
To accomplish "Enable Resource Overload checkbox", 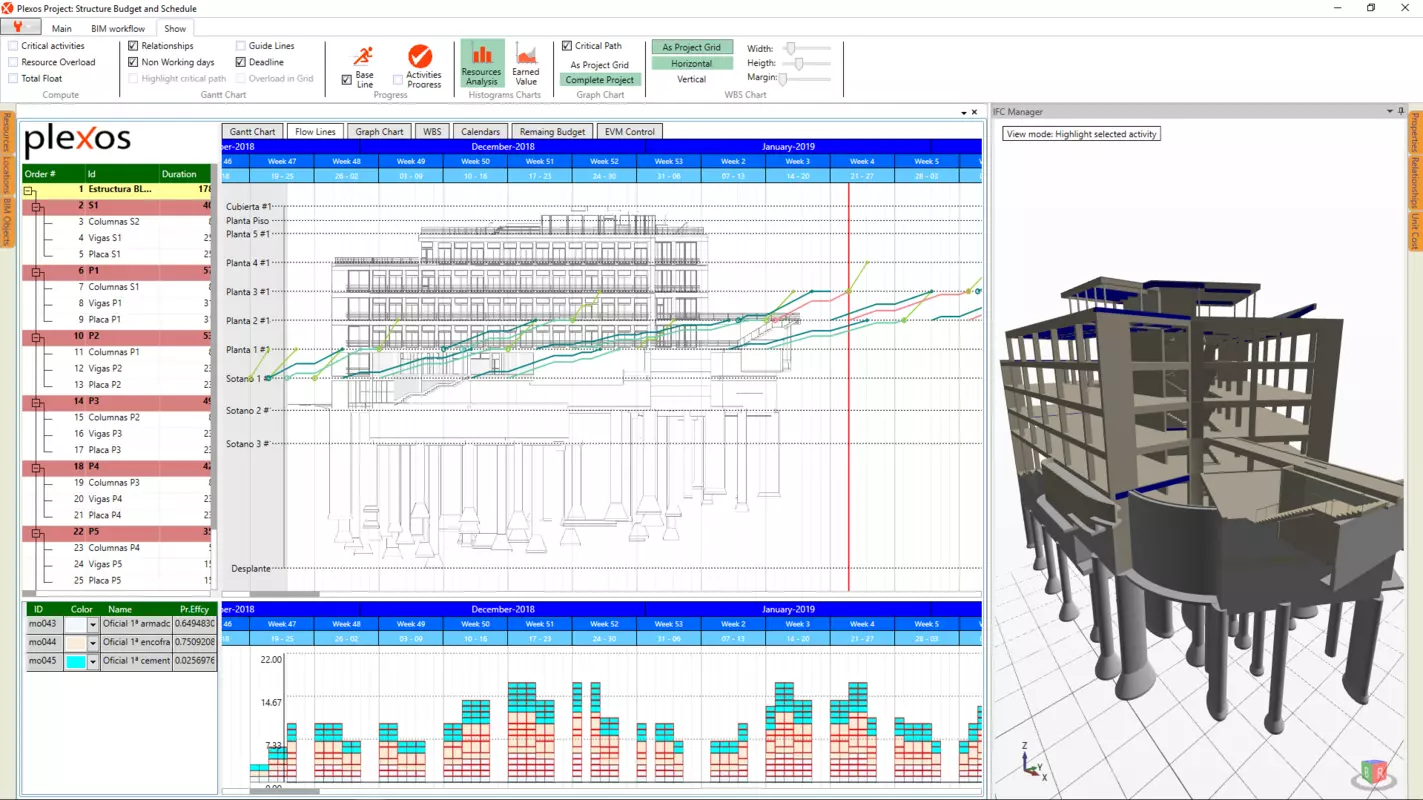I will 13,62.
